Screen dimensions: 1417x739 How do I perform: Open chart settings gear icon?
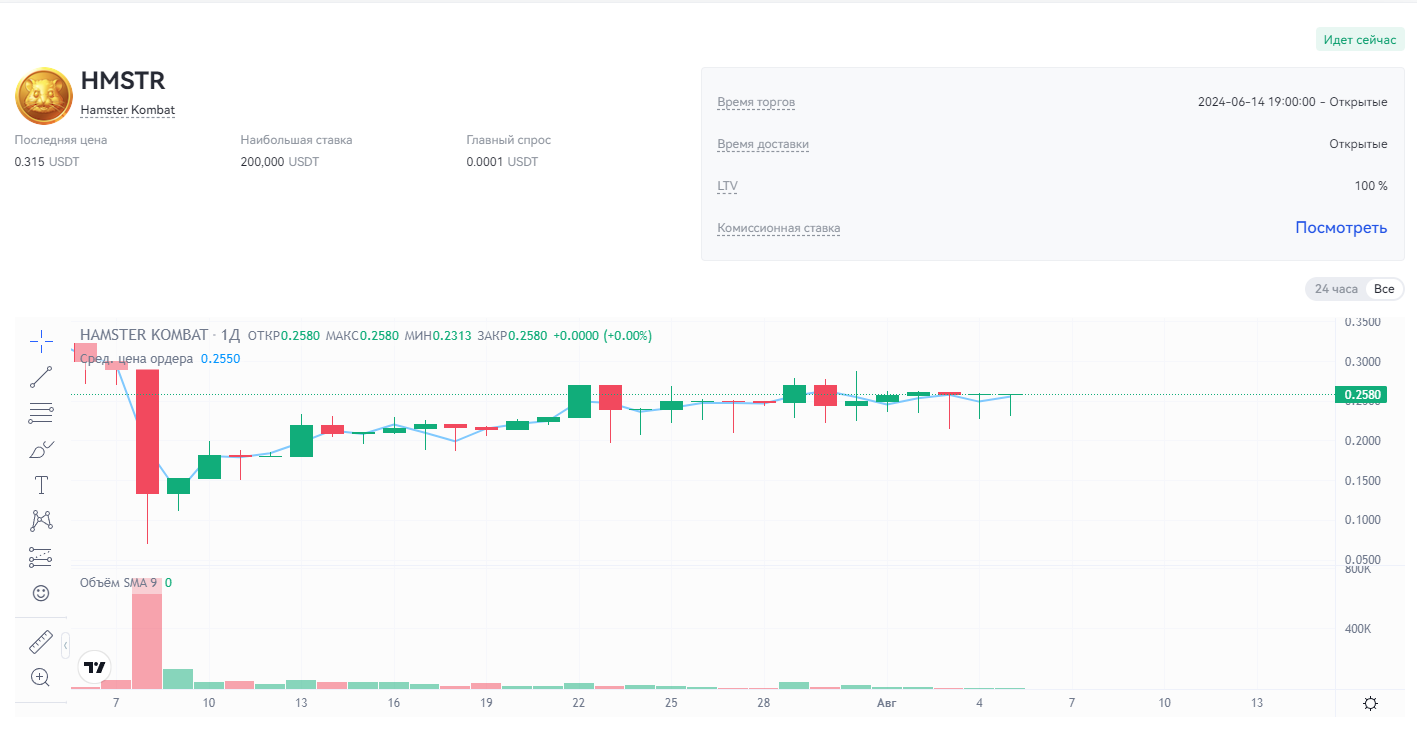tap(1371, 704)
